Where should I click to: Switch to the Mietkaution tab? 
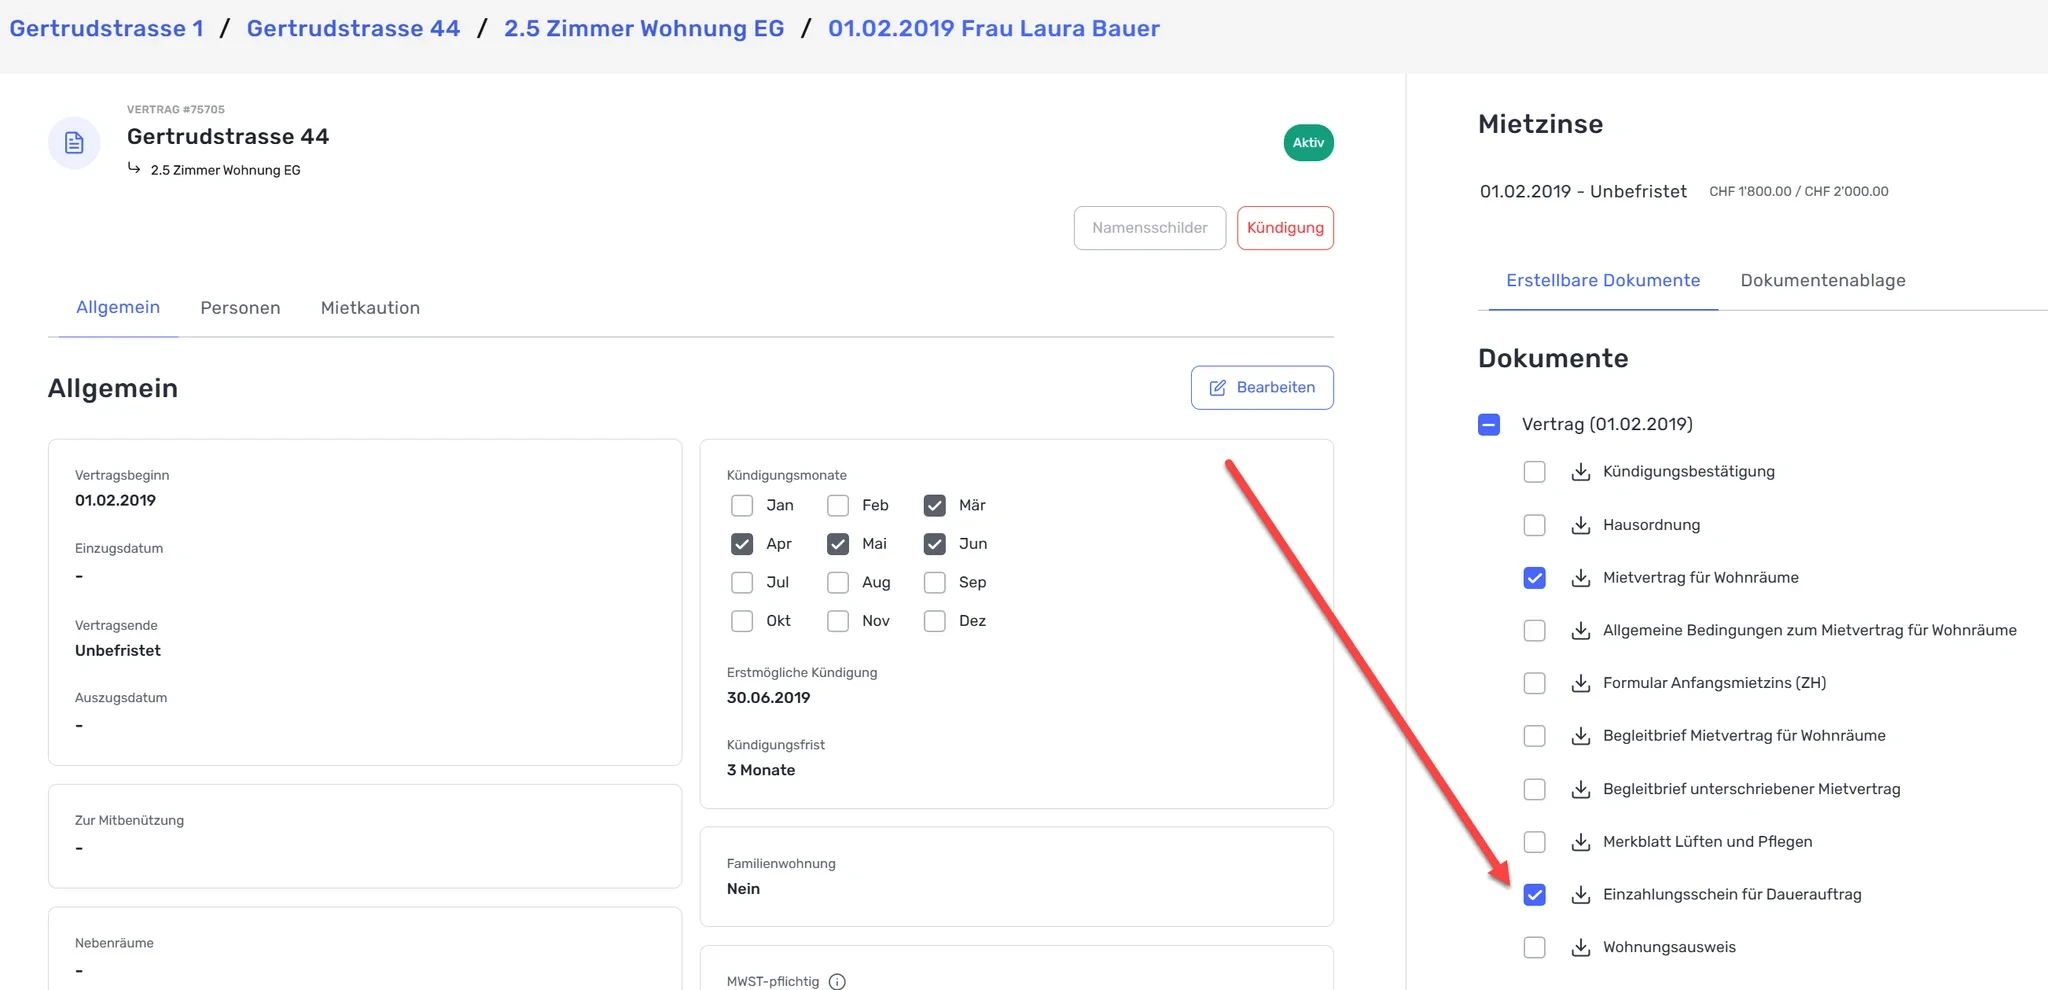[x=370, y=308]
